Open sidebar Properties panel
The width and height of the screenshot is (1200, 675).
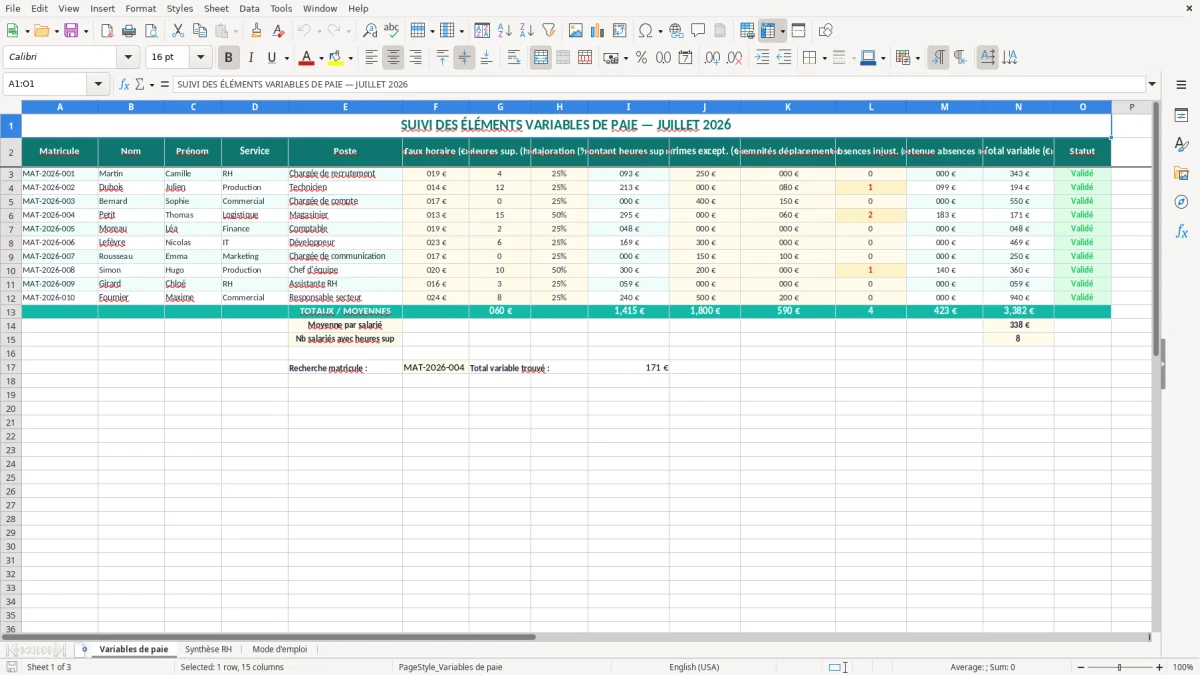click(x=1181, y=115)
